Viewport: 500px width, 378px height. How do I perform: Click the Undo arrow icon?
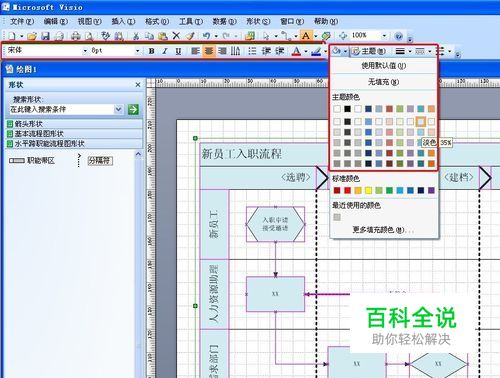coord(206,35)
